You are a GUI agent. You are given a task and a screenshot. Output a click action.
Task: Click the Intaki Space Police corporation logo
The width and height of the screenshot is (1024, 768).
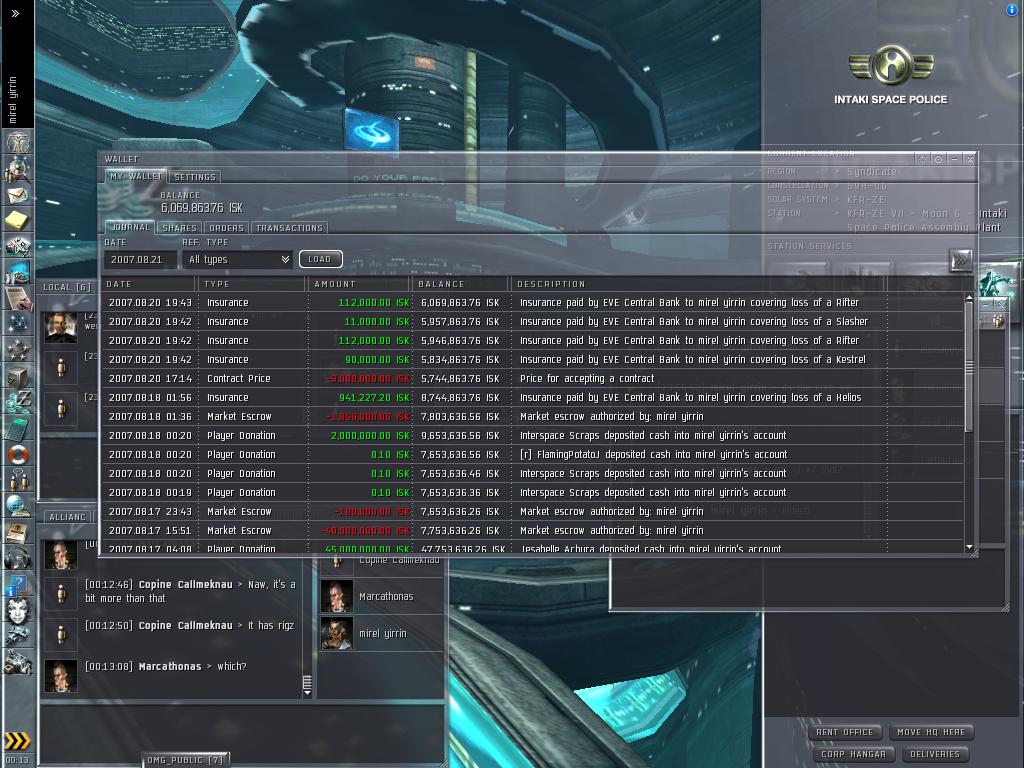tap(891, 65)
